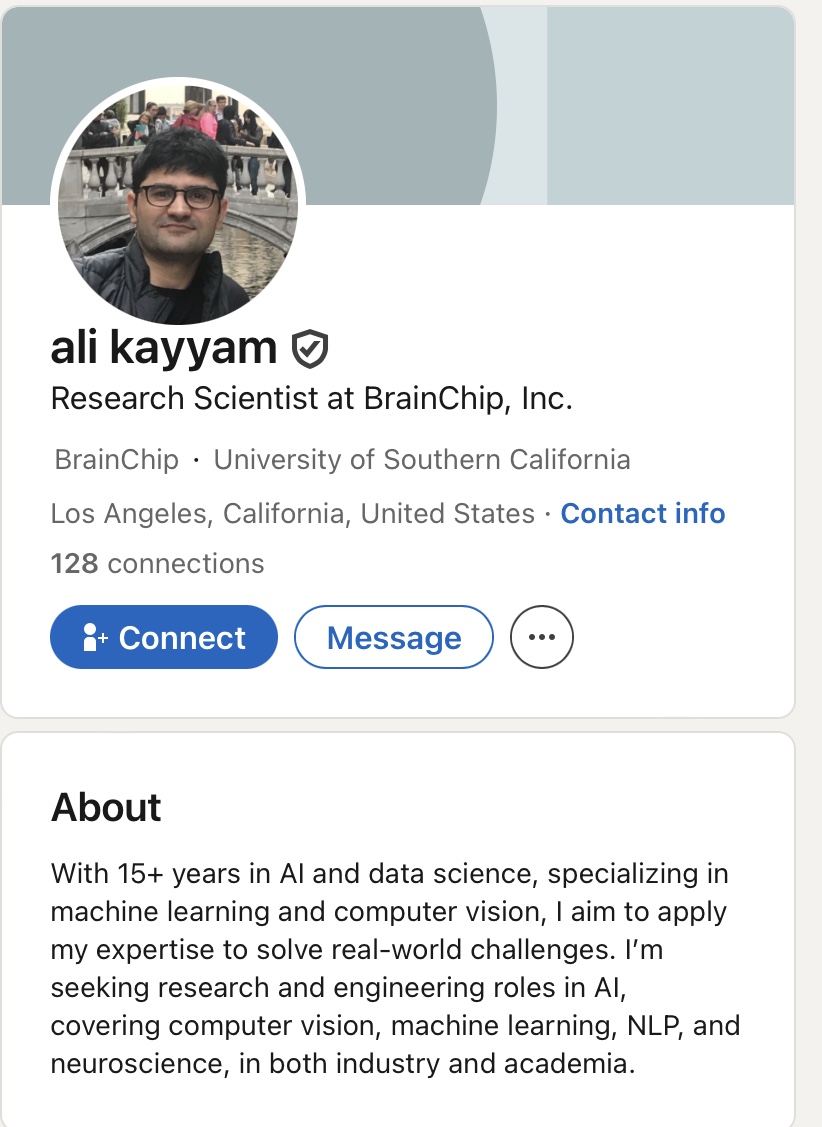Click the Los Angeles, California location text

292,514
